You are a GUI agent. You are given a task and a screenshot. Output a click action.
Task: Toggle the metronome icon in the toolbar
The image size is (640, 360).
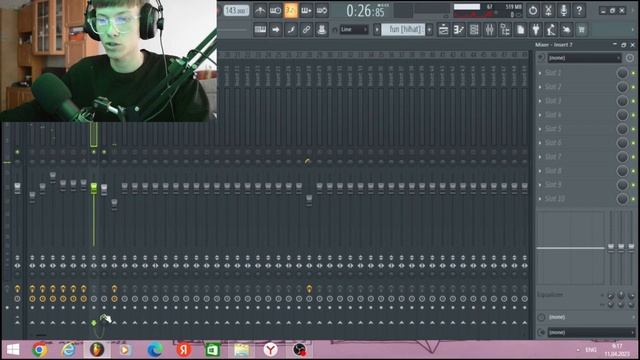click(260, 11)
